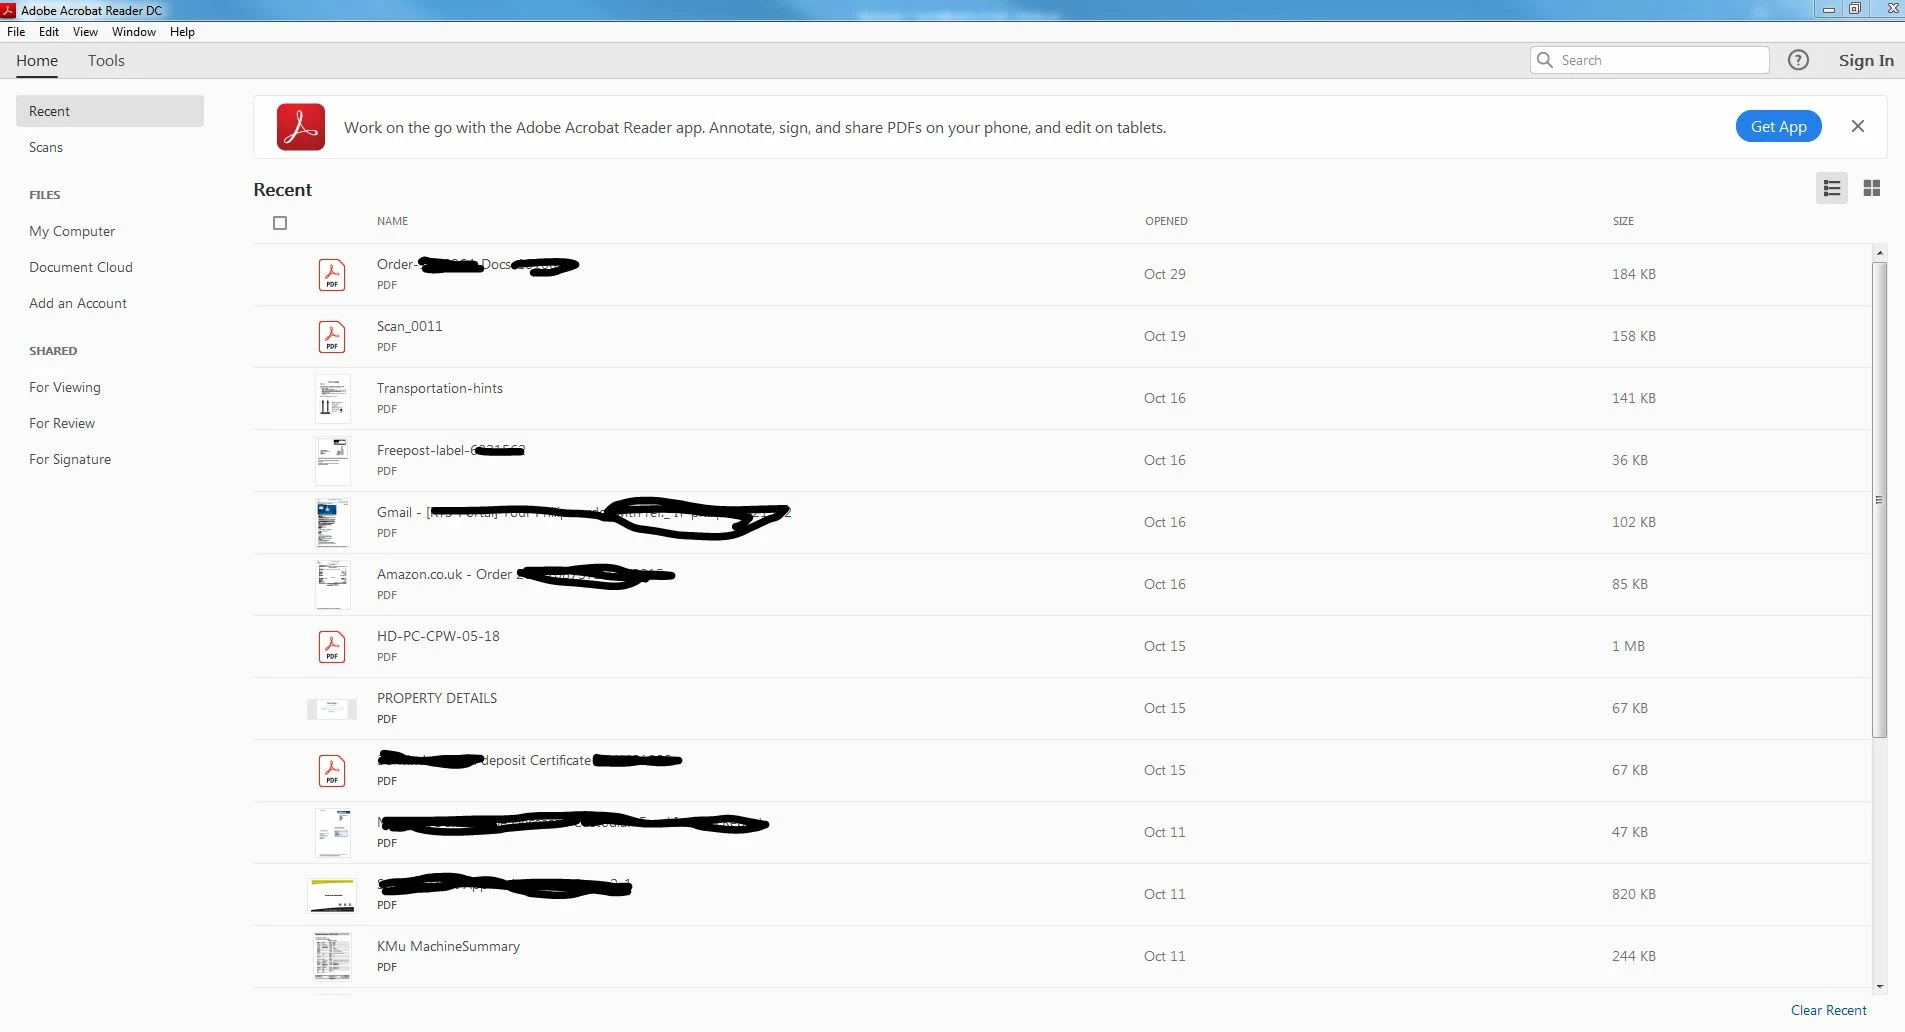Open My Computer files

(72, 231)
